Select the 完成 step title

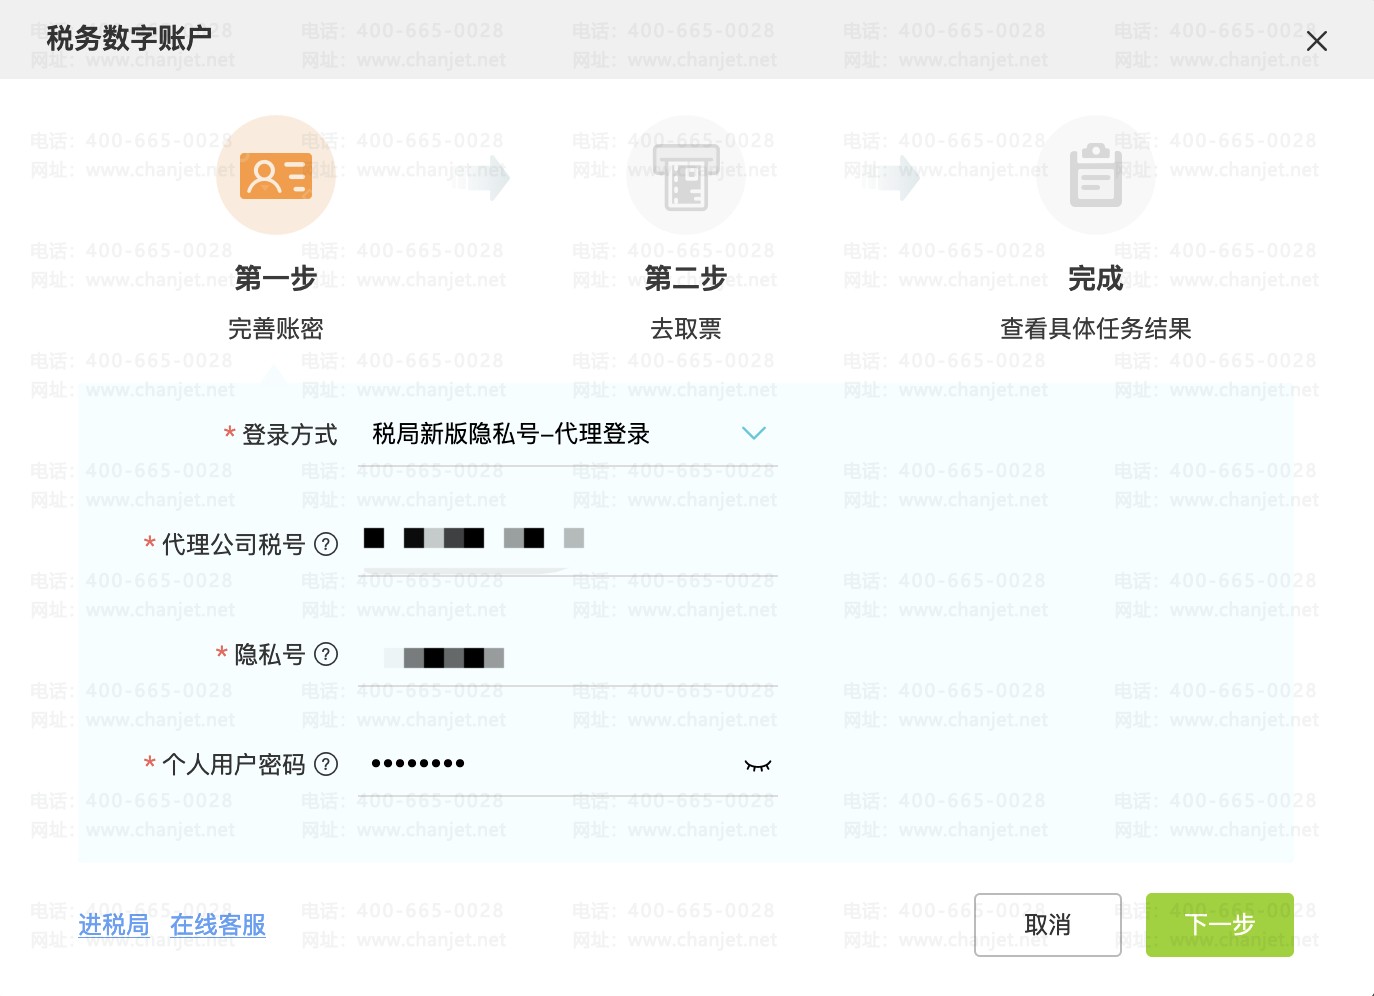(x=1096, y=278)
